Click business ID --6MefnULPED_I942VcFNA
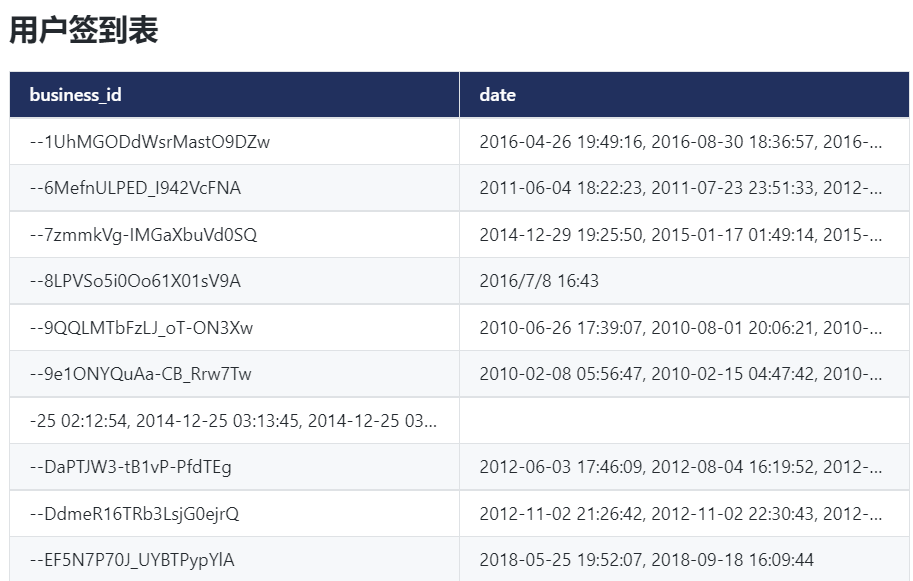Screen dimensions: 913x581 (135, 188)
